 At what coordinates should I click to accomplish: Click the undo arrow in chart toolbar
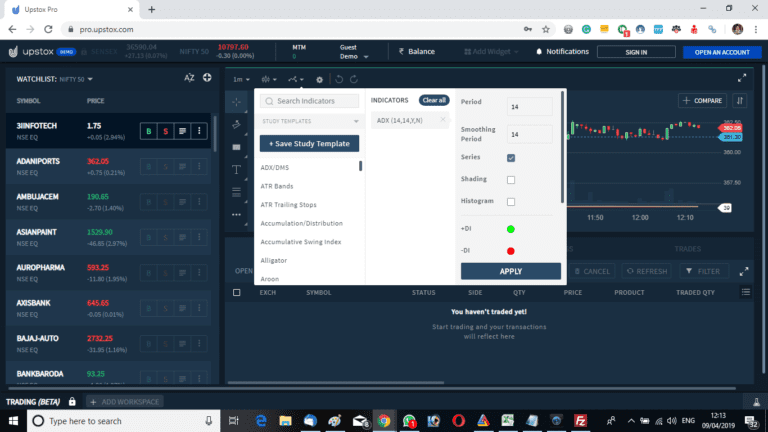point(339,78)
